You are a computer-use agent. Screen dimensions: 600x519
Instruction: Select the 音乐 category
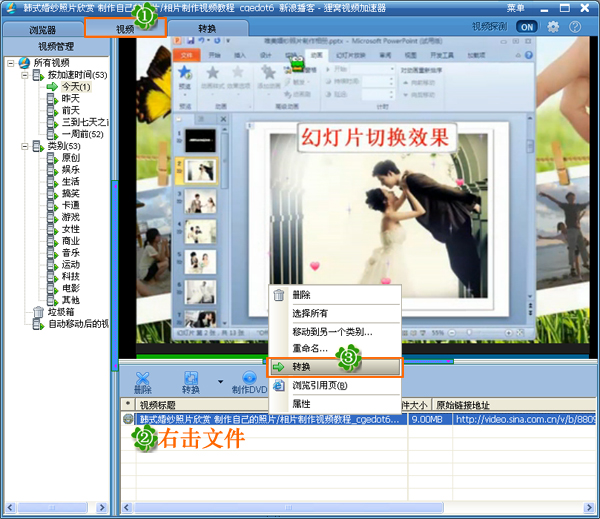(71, 253)
